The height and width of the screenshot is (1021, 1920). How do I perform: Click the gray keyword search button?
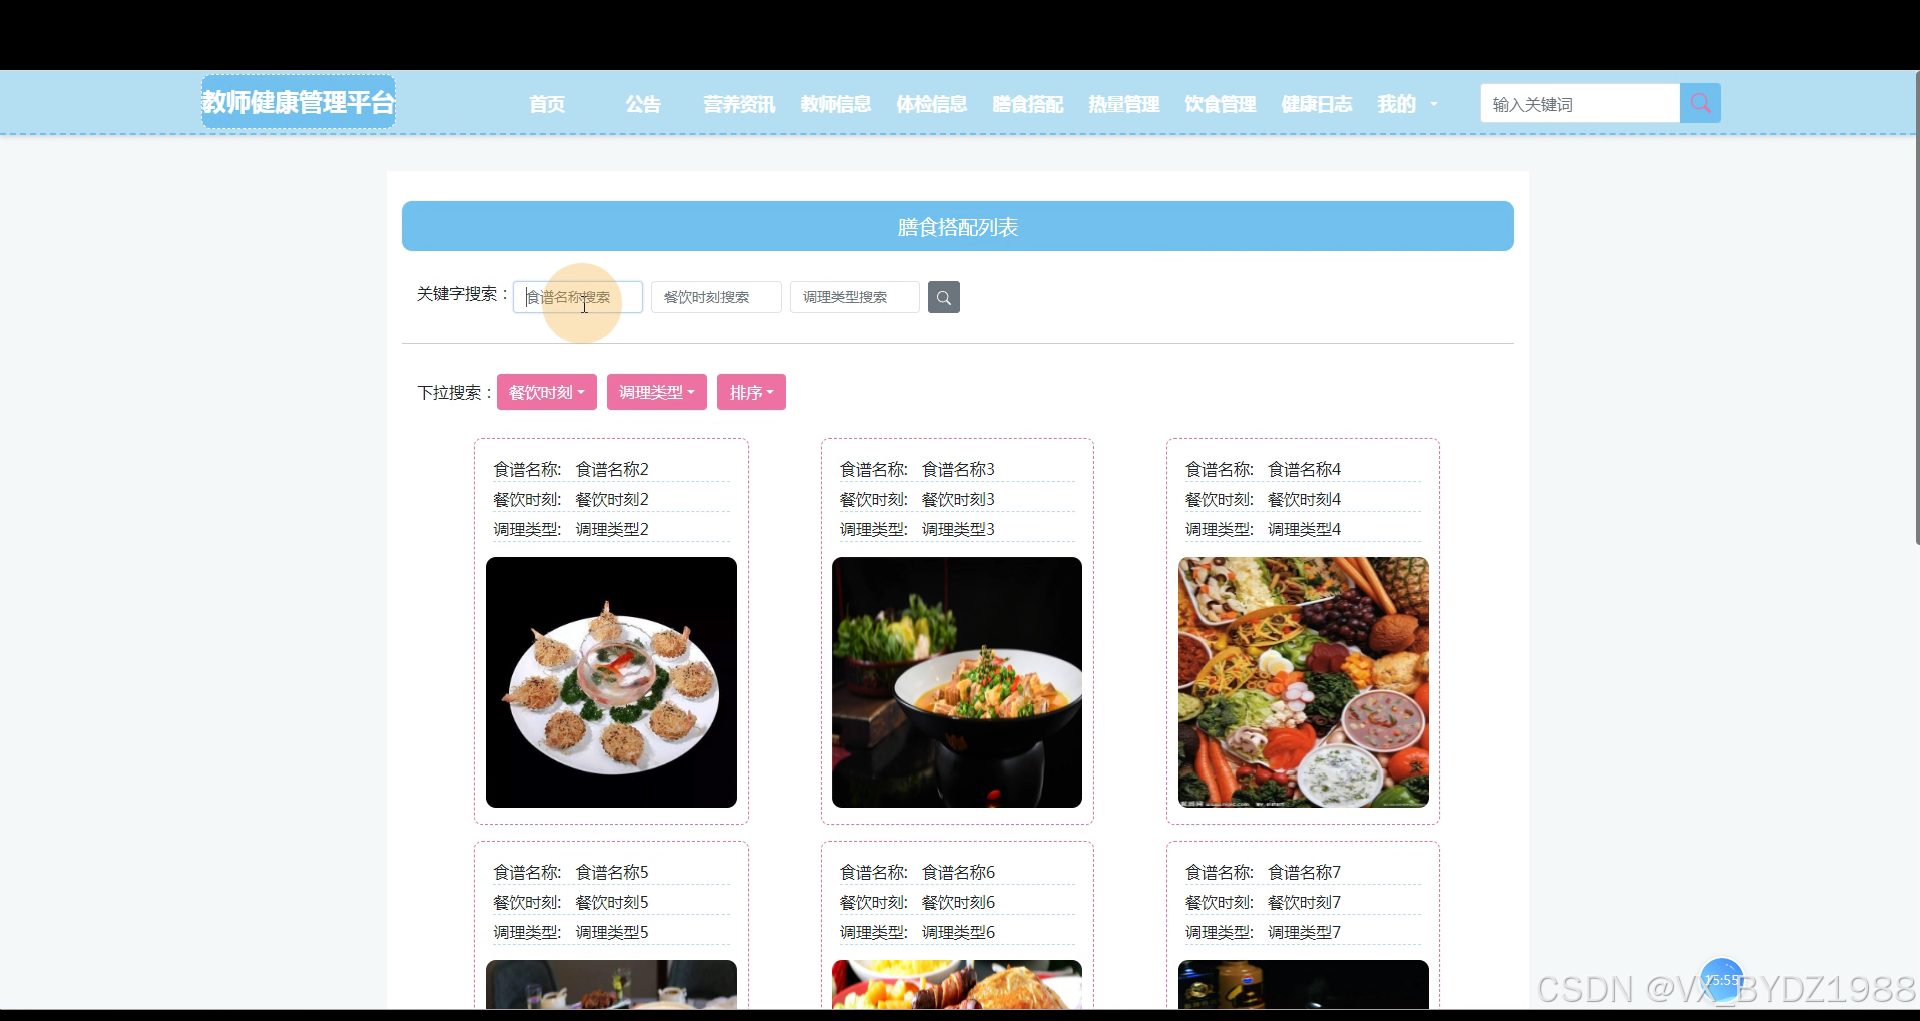(x=943, y=297)
